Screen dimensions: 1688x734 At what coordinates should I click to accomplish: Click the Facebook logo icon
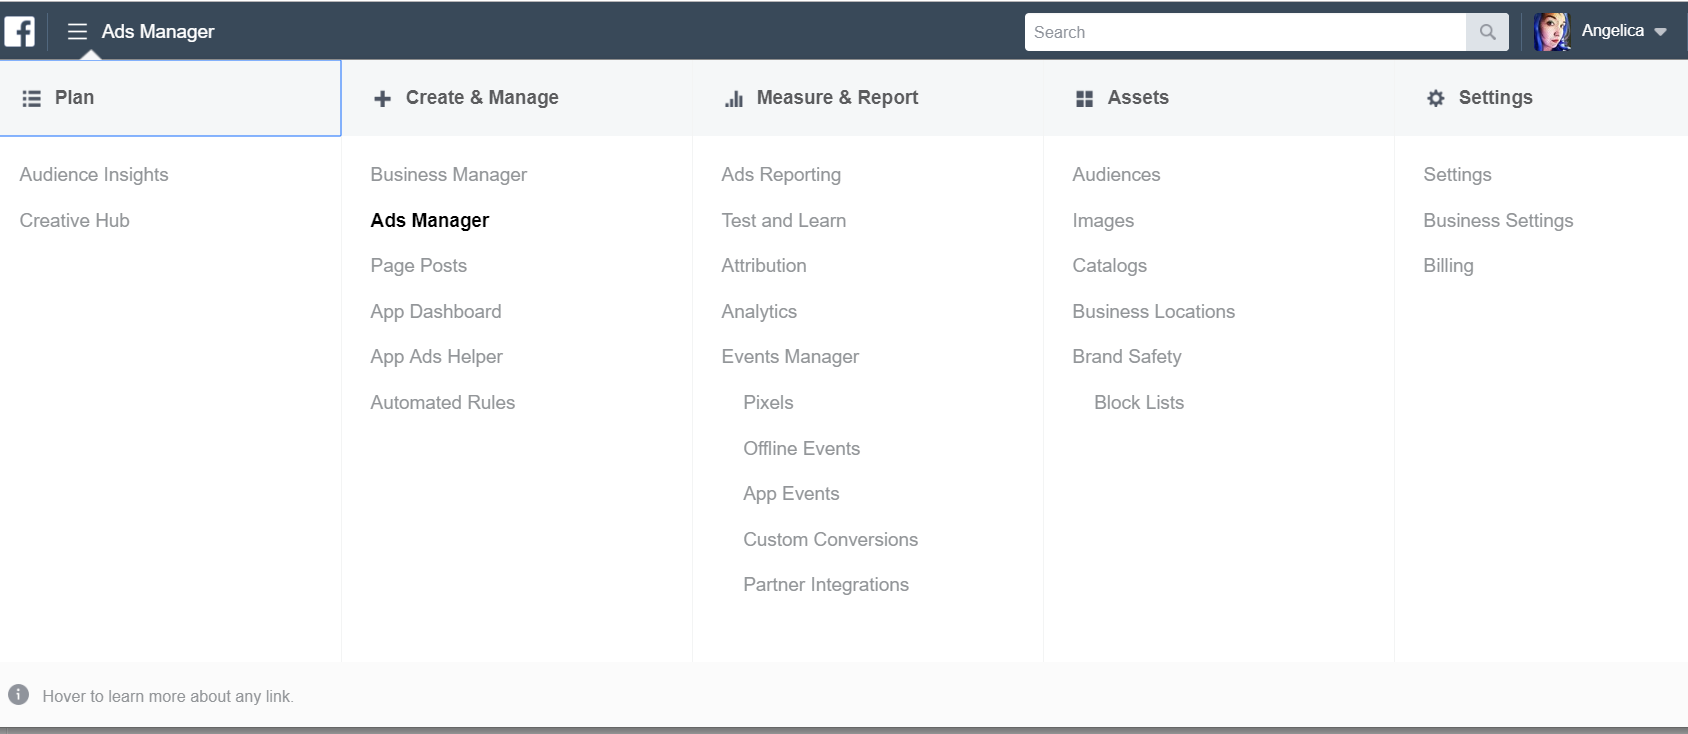pyautogui.click(x=20, y=31)
